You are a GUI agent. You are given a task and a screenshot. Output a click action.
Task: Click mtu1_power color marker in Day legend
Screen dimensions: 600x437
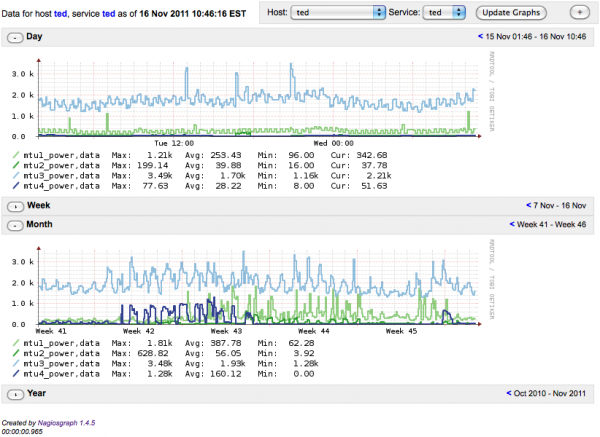click(x=13, y=156)
